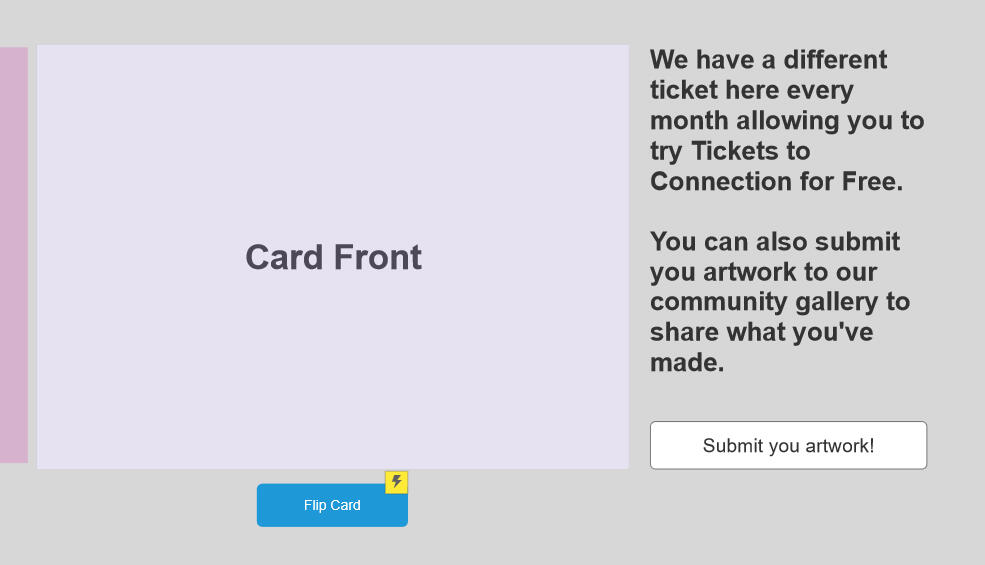
Task: Click the "ticket here every" text line
Action: point(751,90)
